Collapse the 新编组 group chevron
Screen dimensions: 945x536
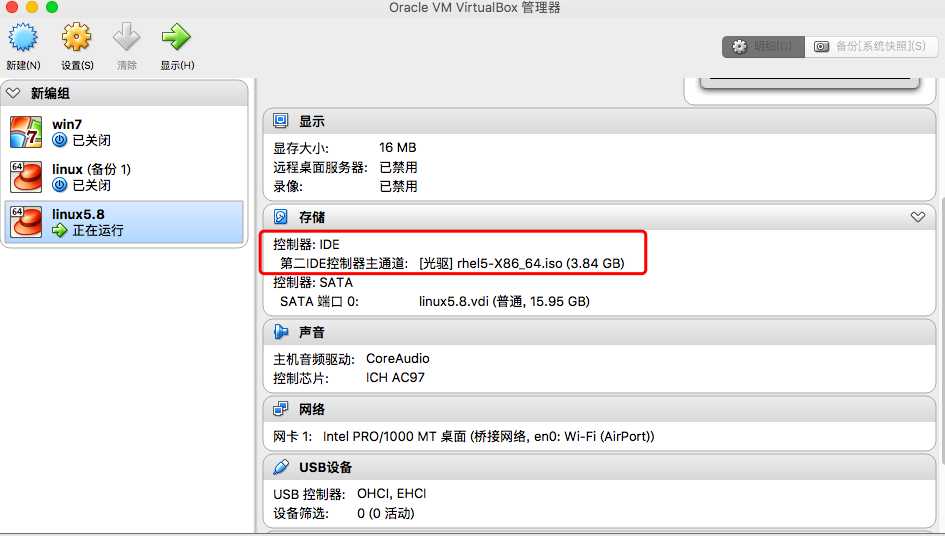pos(13,93)
